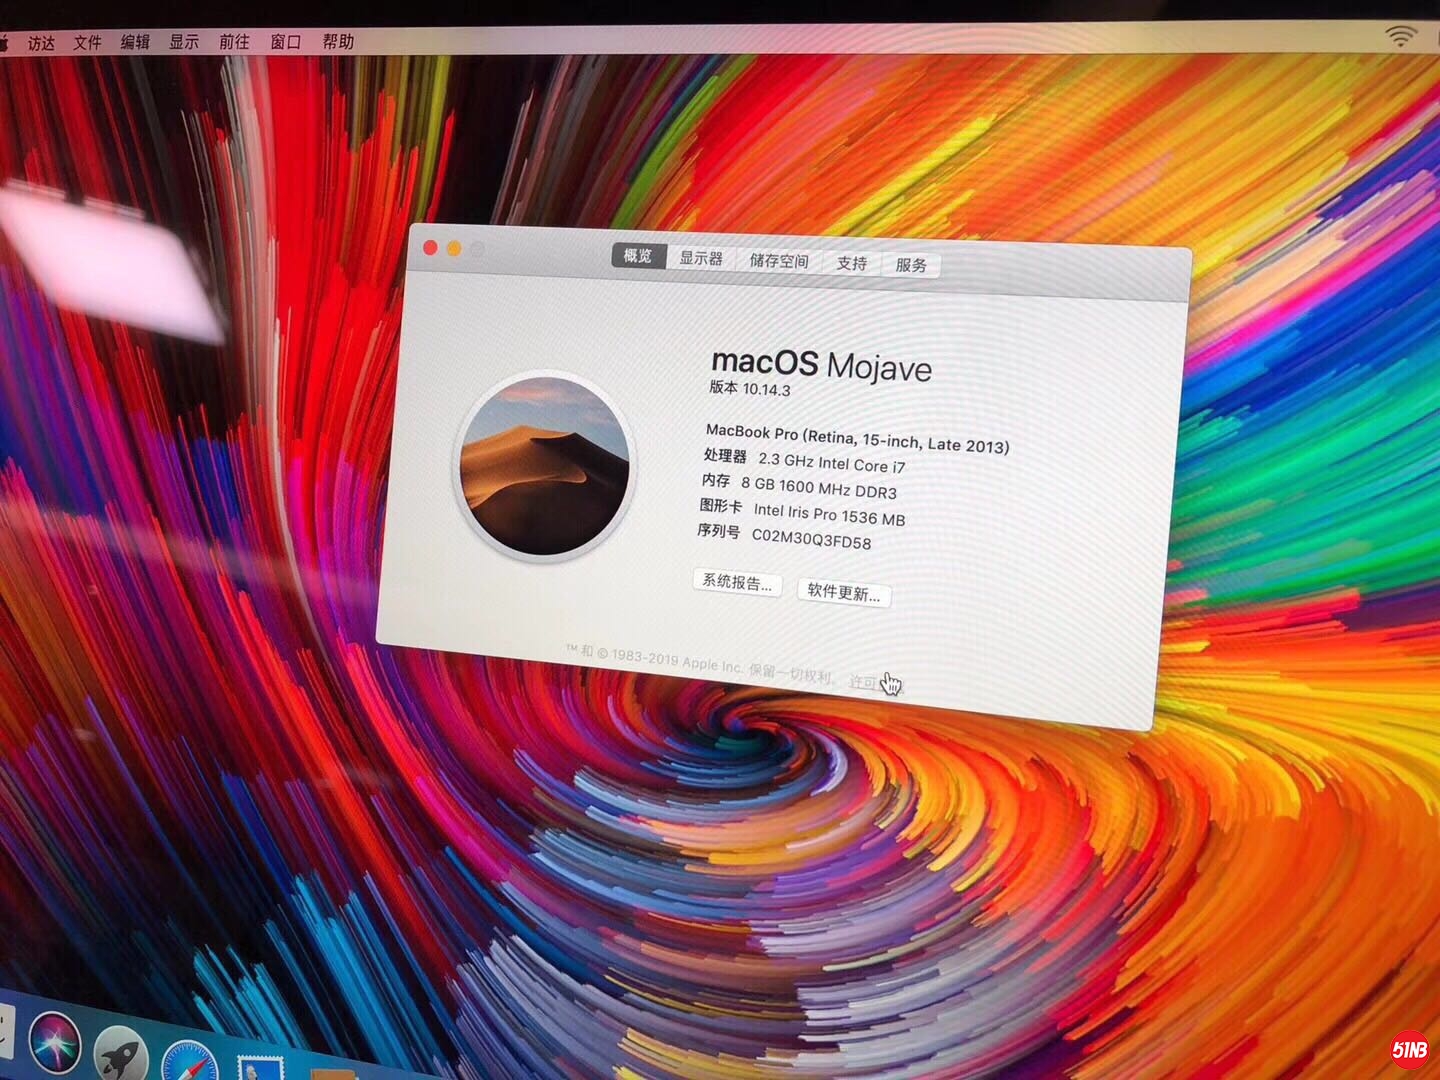Select the 概览 tab
1440x1080 pixels.
638,256
